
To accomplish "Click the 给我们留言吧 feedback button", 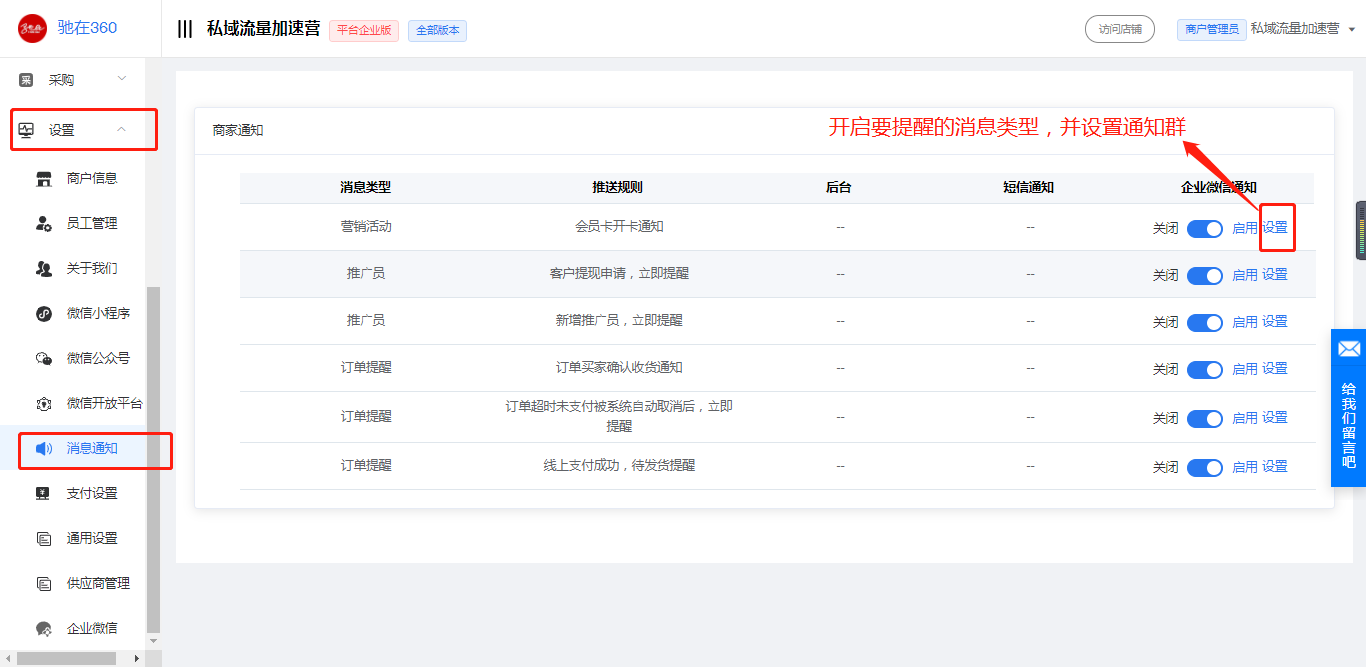I will coord(1349,408).
